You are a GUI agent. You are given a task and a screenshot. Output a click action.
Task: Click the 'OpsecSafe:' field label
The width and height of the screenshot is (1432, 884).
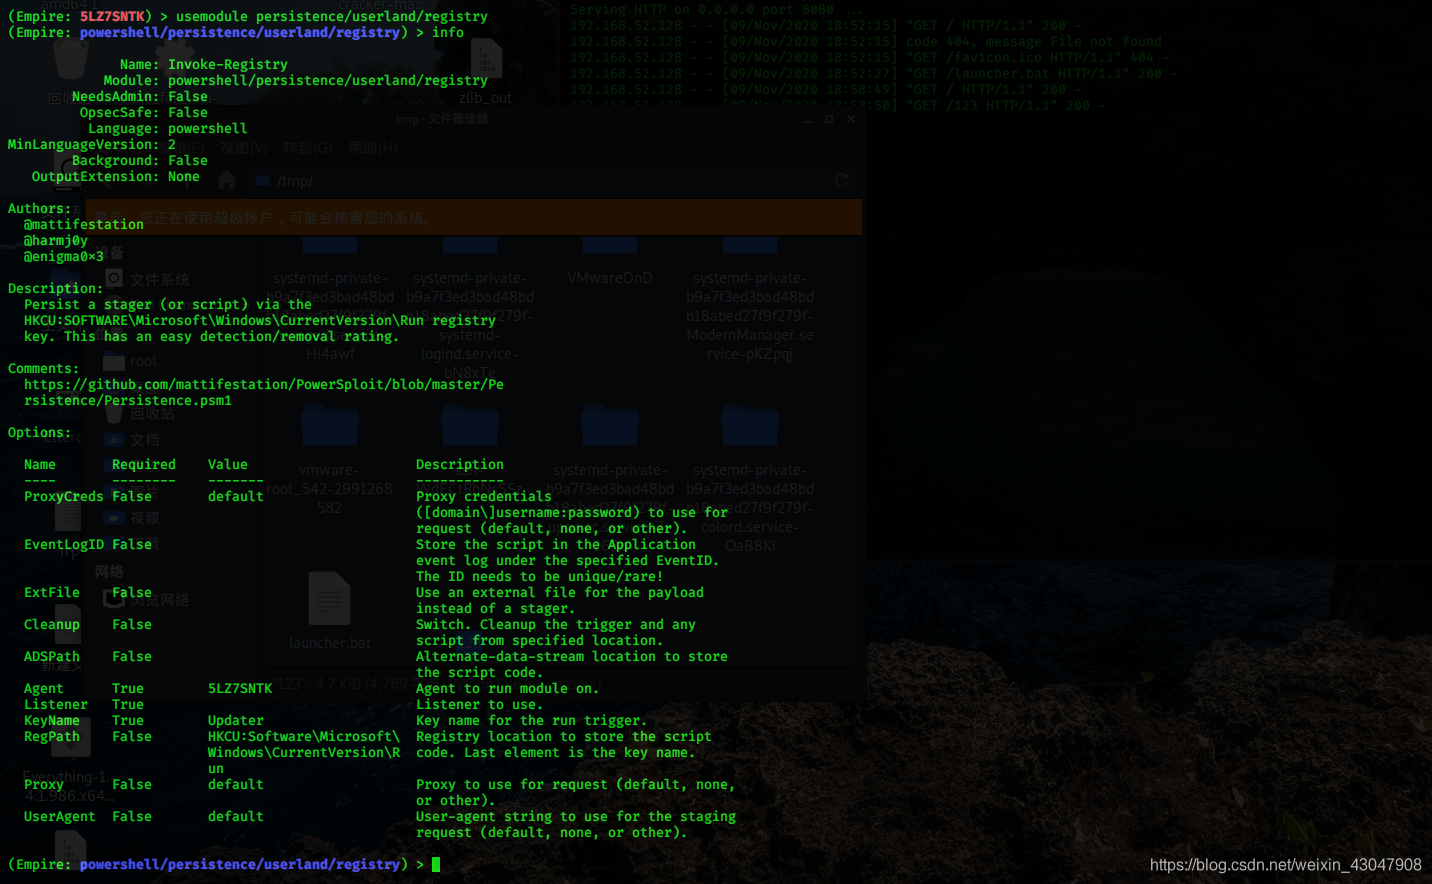(120, 112)
